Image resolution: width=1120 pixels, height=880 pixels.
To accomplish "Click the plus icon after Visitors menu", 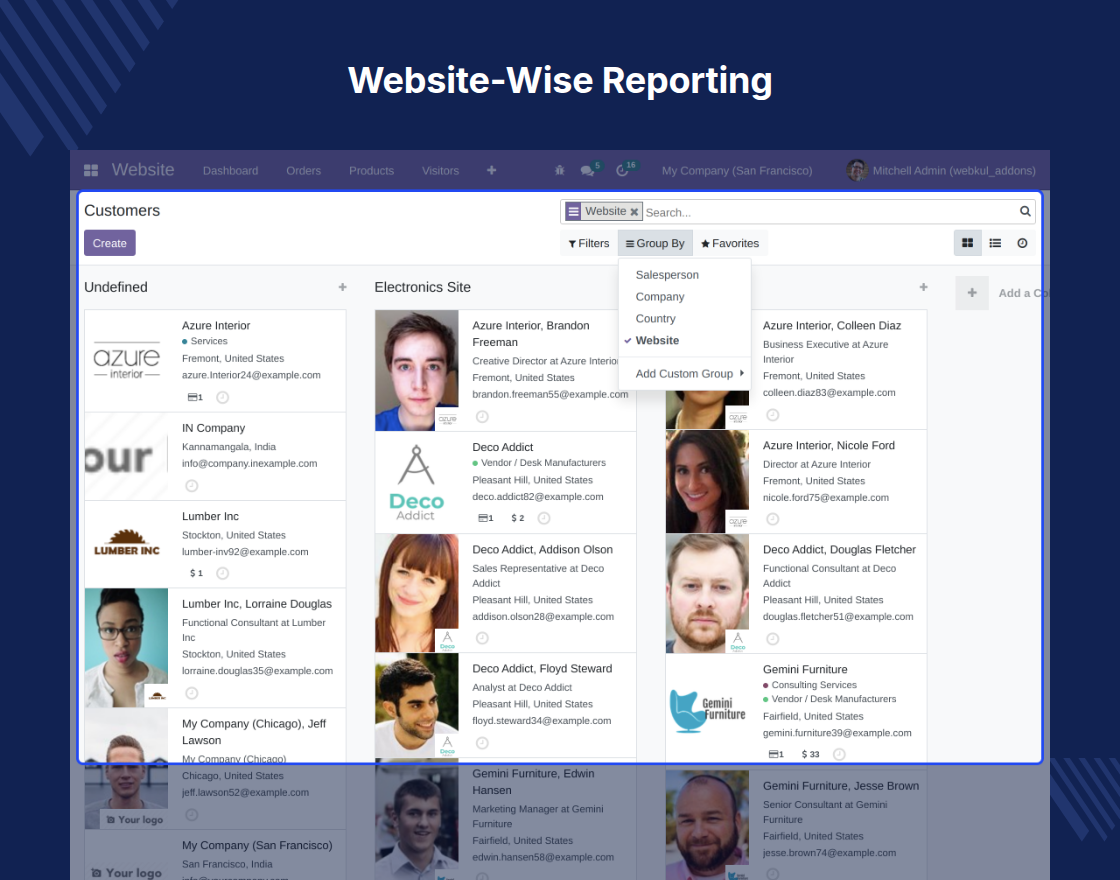I will tap(491, 170).
